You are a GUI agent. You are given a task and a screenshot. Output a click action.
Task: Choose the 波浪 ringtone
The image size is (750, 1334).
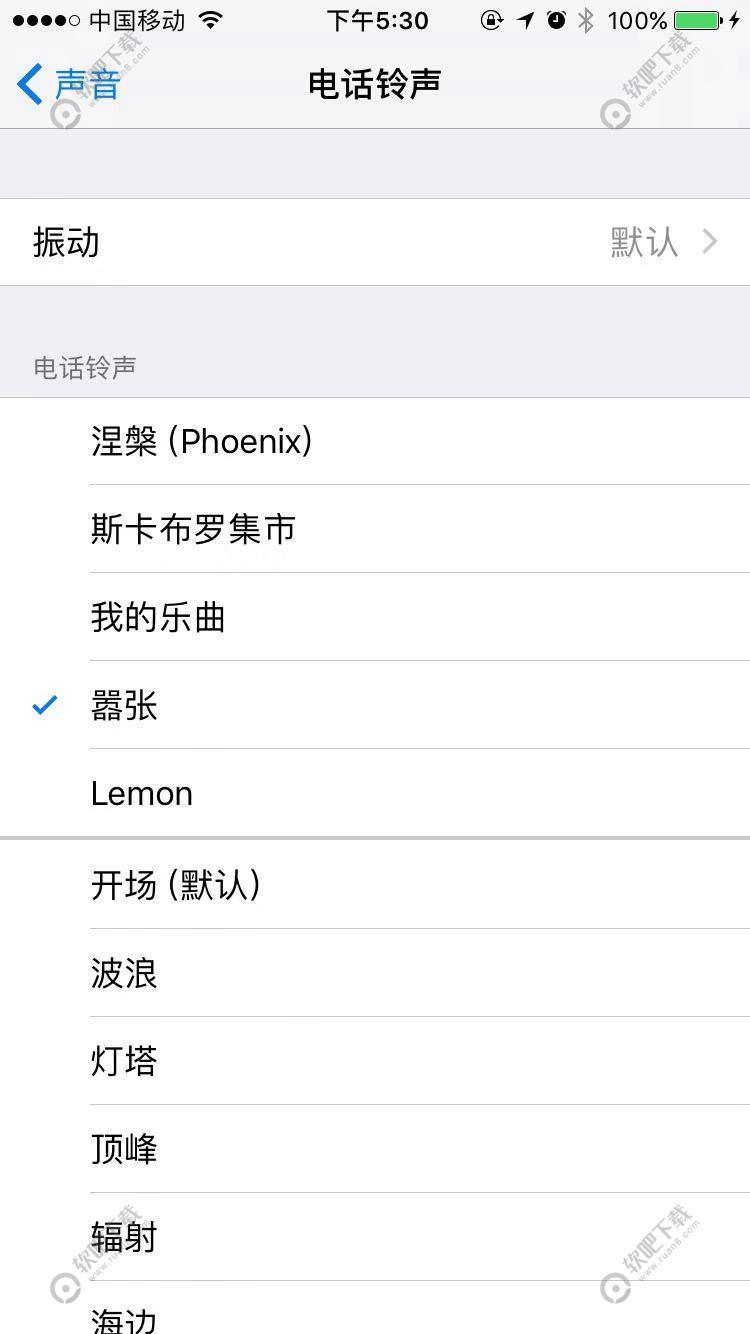click(x=124, y=973)
